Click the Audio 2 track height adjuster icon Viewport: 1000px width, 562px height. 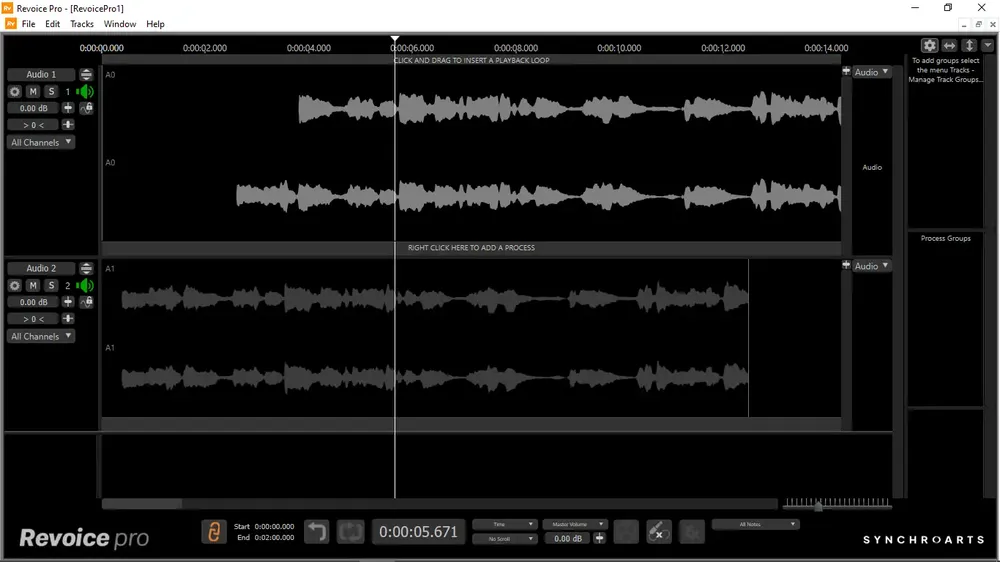coord(86,269)
